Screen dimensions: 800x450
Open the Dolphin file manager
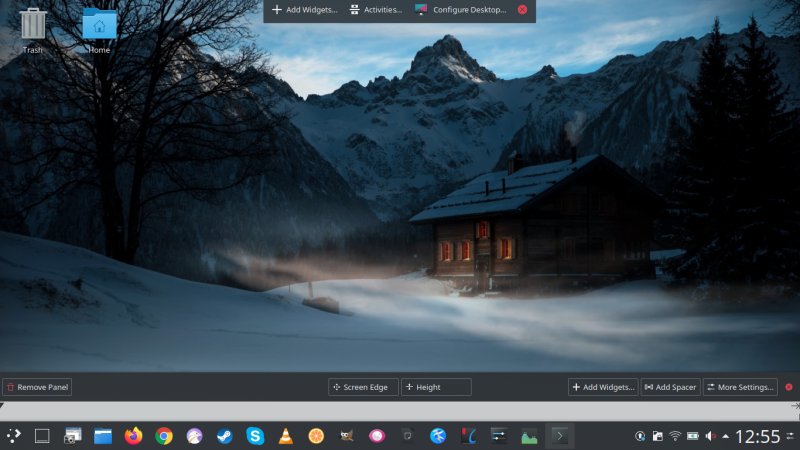(103, 436)
